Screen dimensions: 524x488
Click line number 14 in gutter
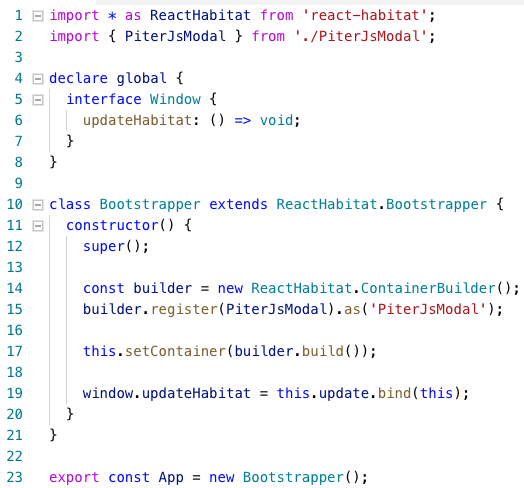15,288
